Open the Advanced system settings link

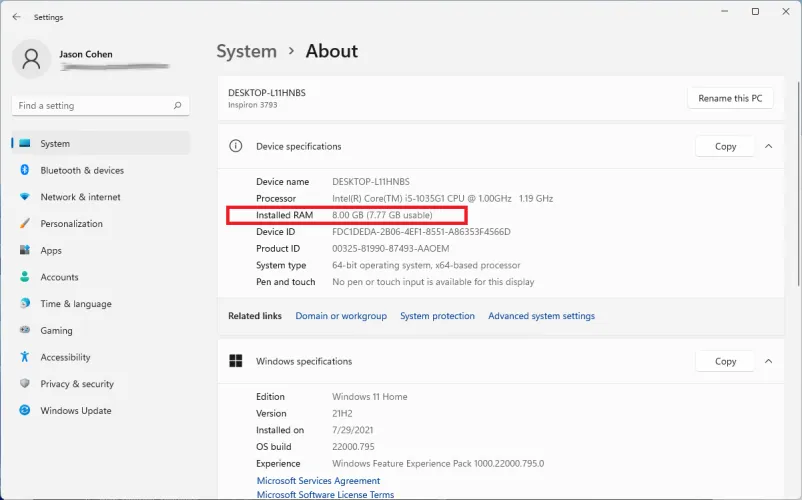pyautogui.click(x=541, y=316)
